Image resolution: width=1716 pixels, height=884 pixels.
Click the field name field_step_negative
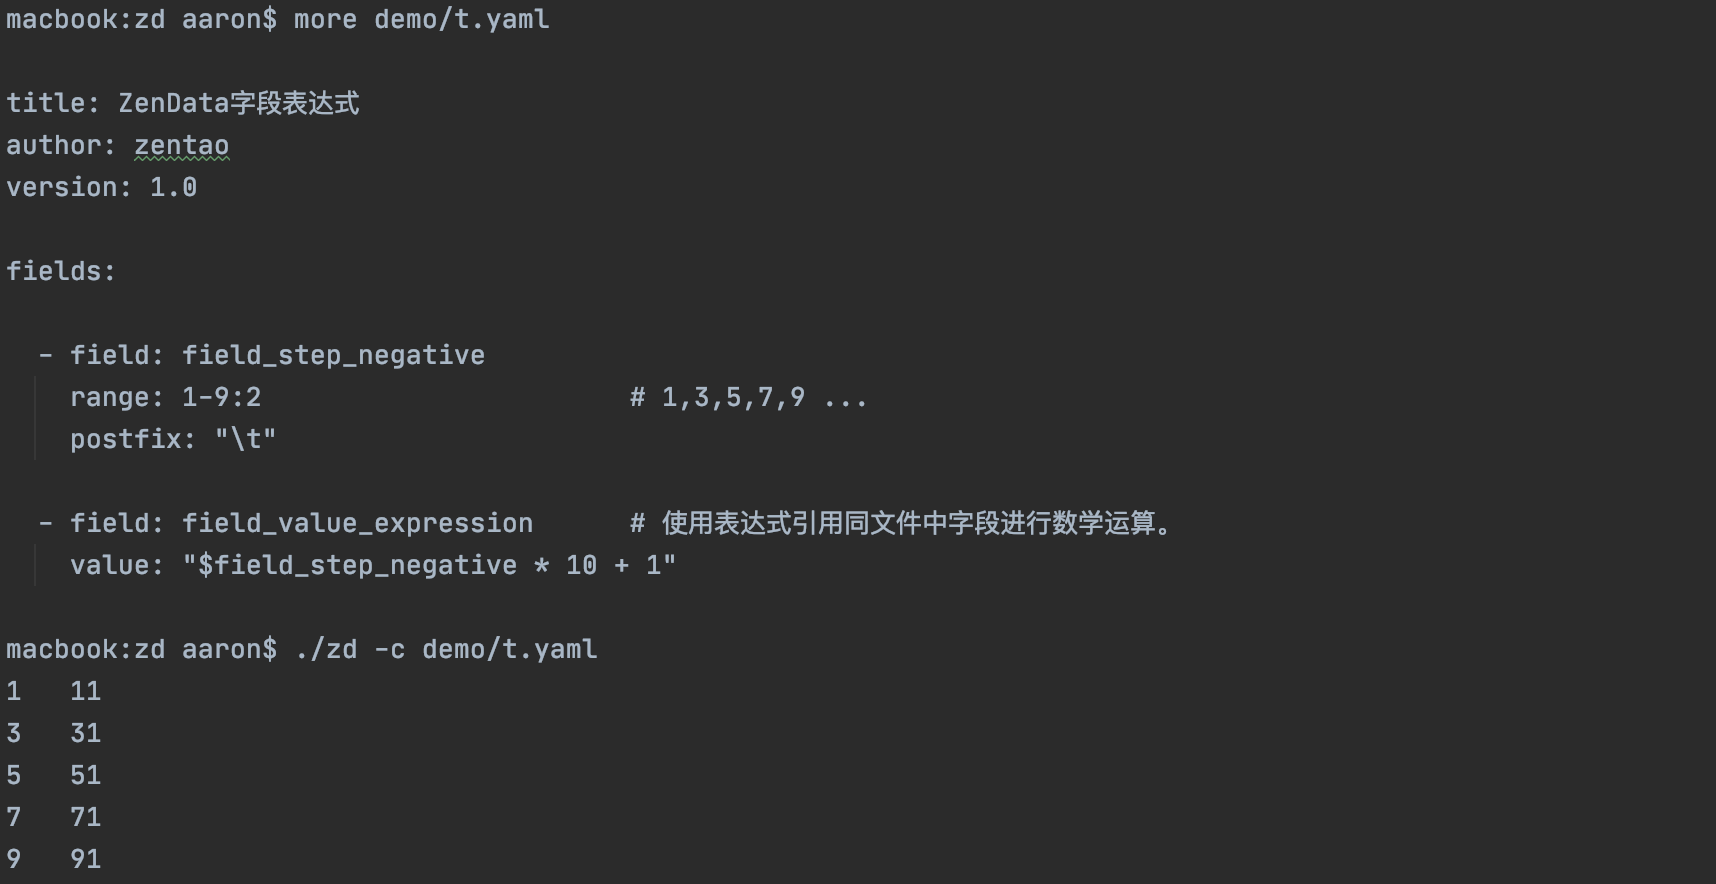pos(333,356)
